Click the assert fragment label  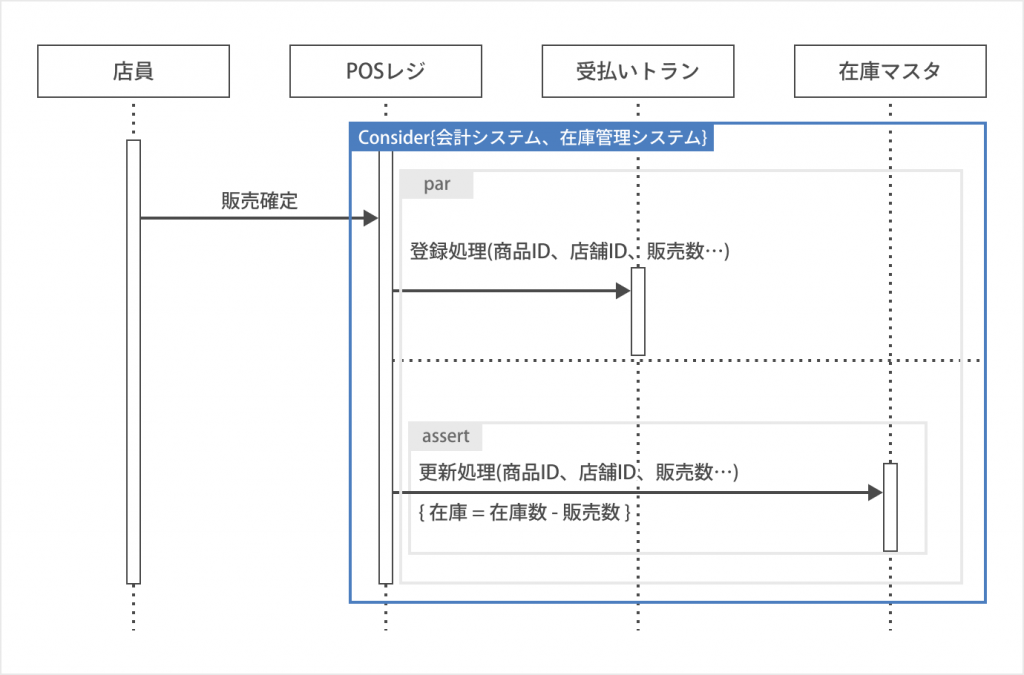(x=446, y=436)
